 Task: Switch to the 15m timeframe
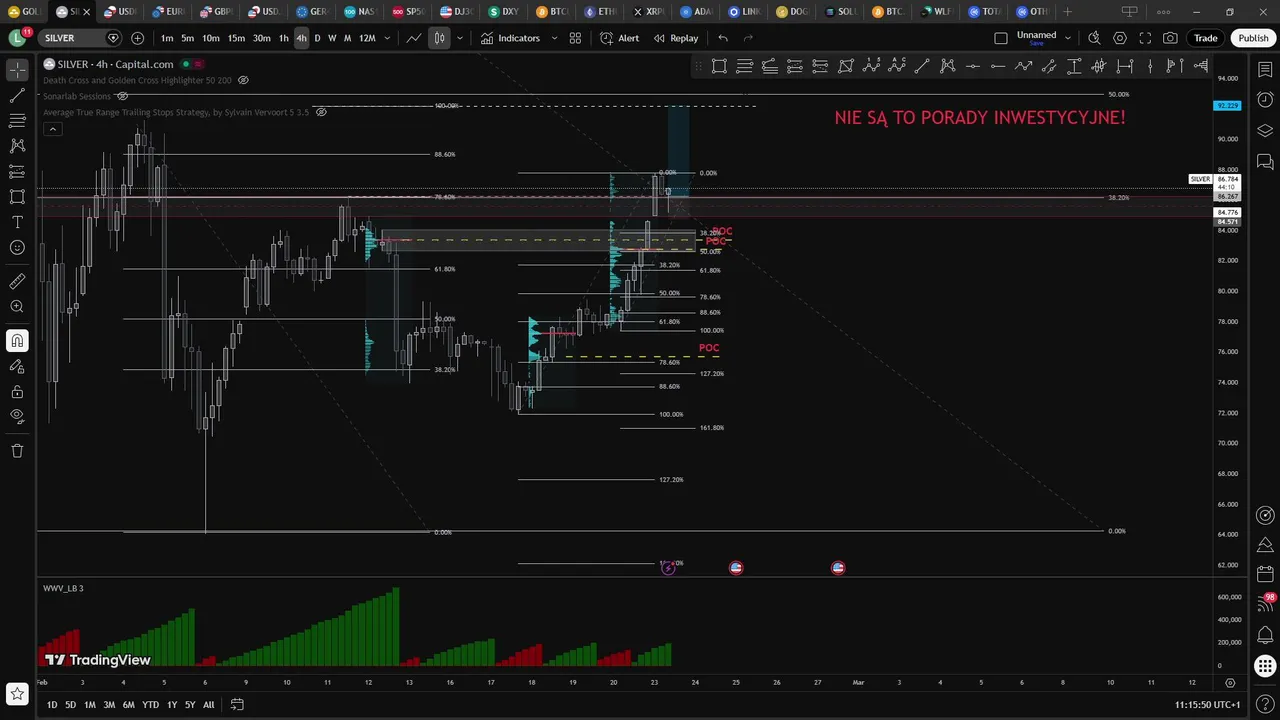coord(236,38)
